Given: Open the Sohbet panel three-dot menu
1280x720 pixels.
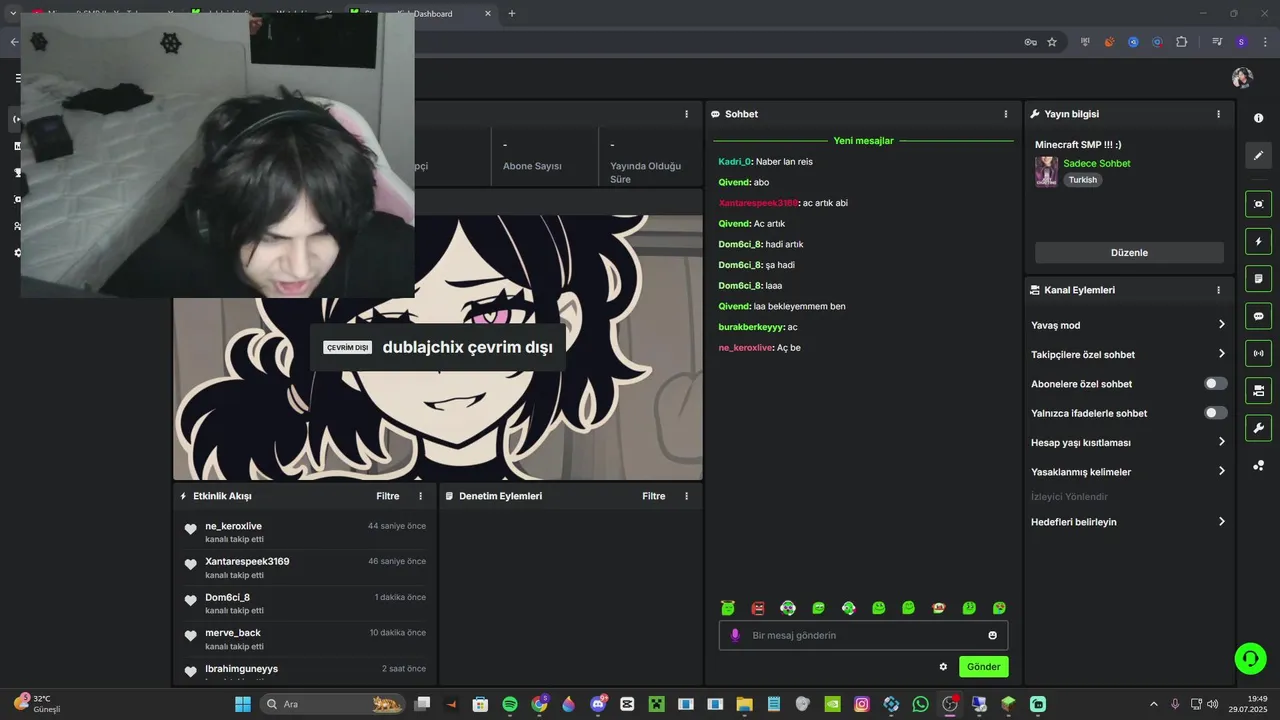Looking at the screenshot, I should click(x=1006, y=114).
